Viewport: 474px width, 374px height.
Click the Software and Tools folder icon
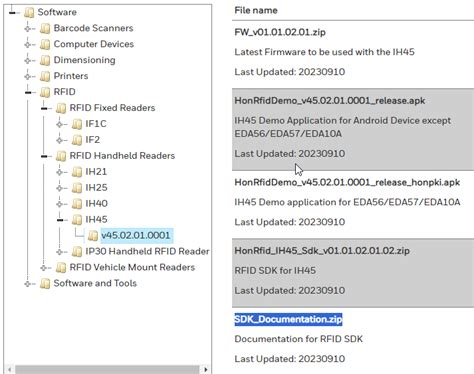tap(45, 284)
